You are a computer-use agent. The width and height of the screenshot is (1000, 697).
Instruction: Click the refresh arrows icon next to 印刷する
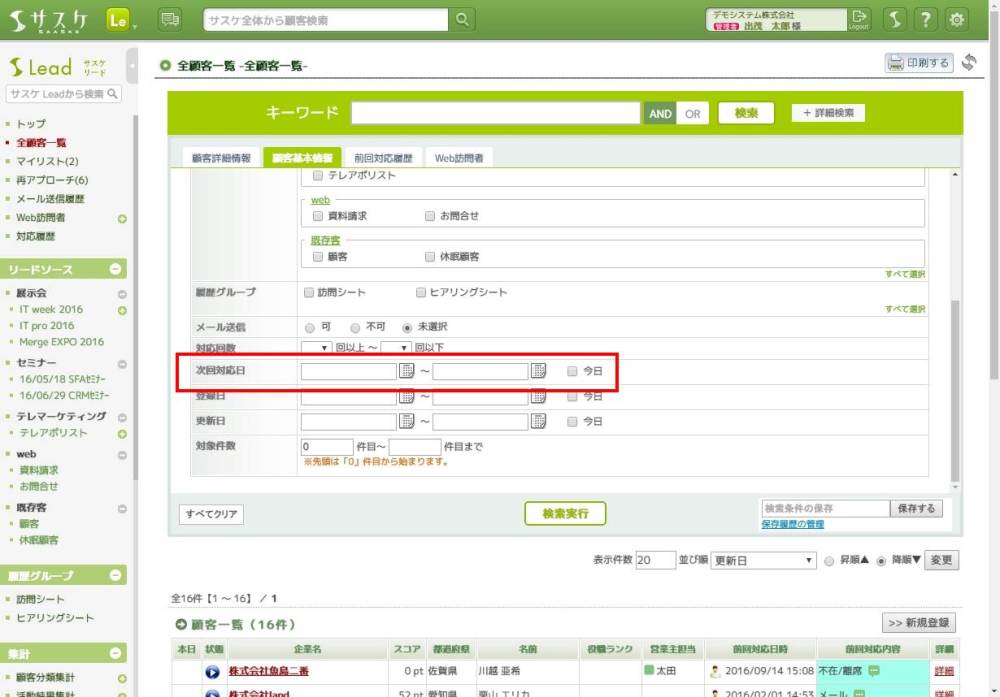[x=969, y=63]
